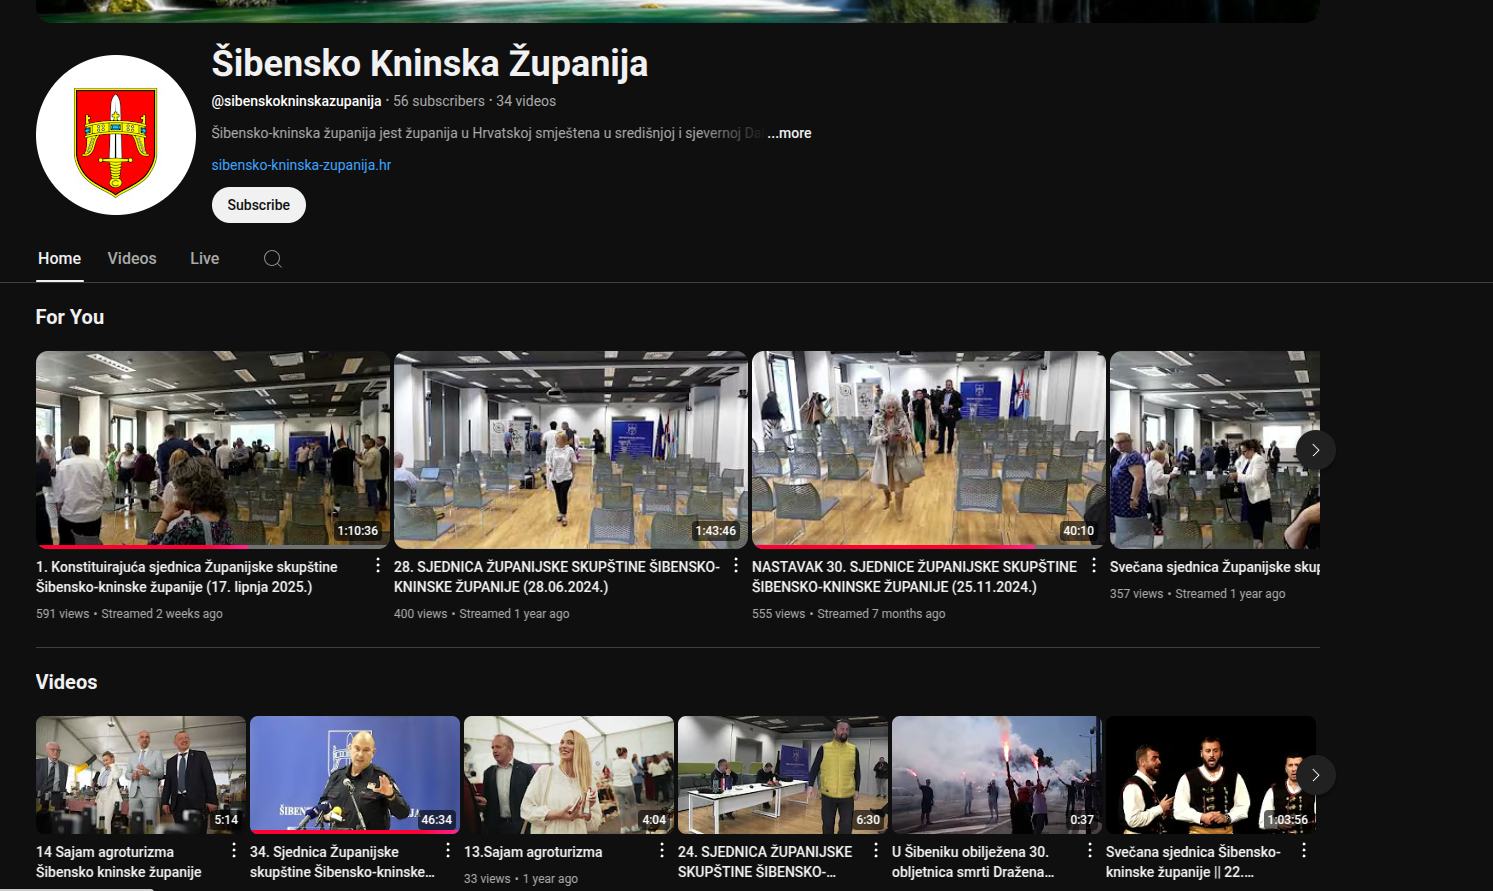Open three-dot menu for 34. Sjednica Županijske video
1493x891 pixels.
(447, 850)
